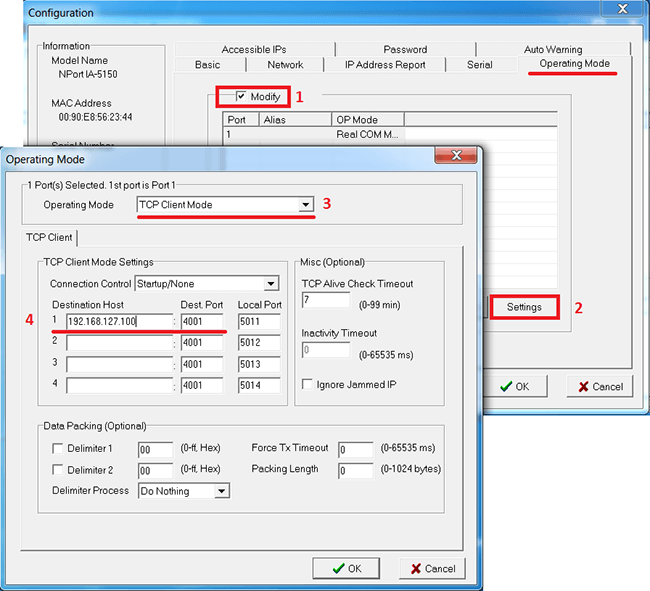Viewport: 650px width, 591px height.
Task: Go to the Serial tab
Action: coord(480,65)
